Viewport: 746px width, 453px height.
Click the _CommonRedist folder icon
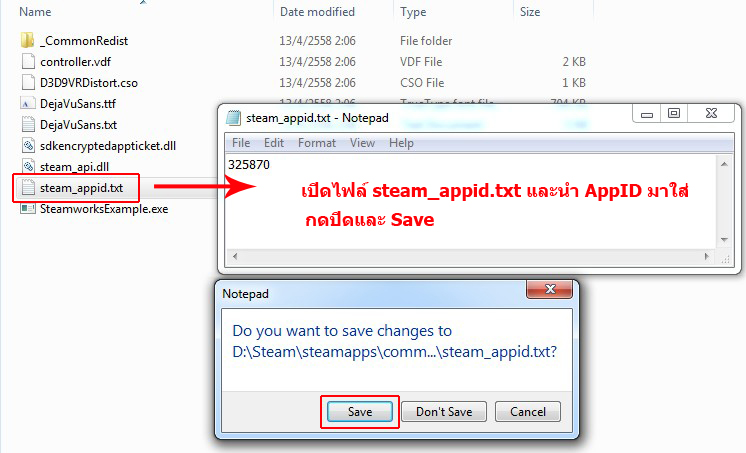click(x=28, y=40)
